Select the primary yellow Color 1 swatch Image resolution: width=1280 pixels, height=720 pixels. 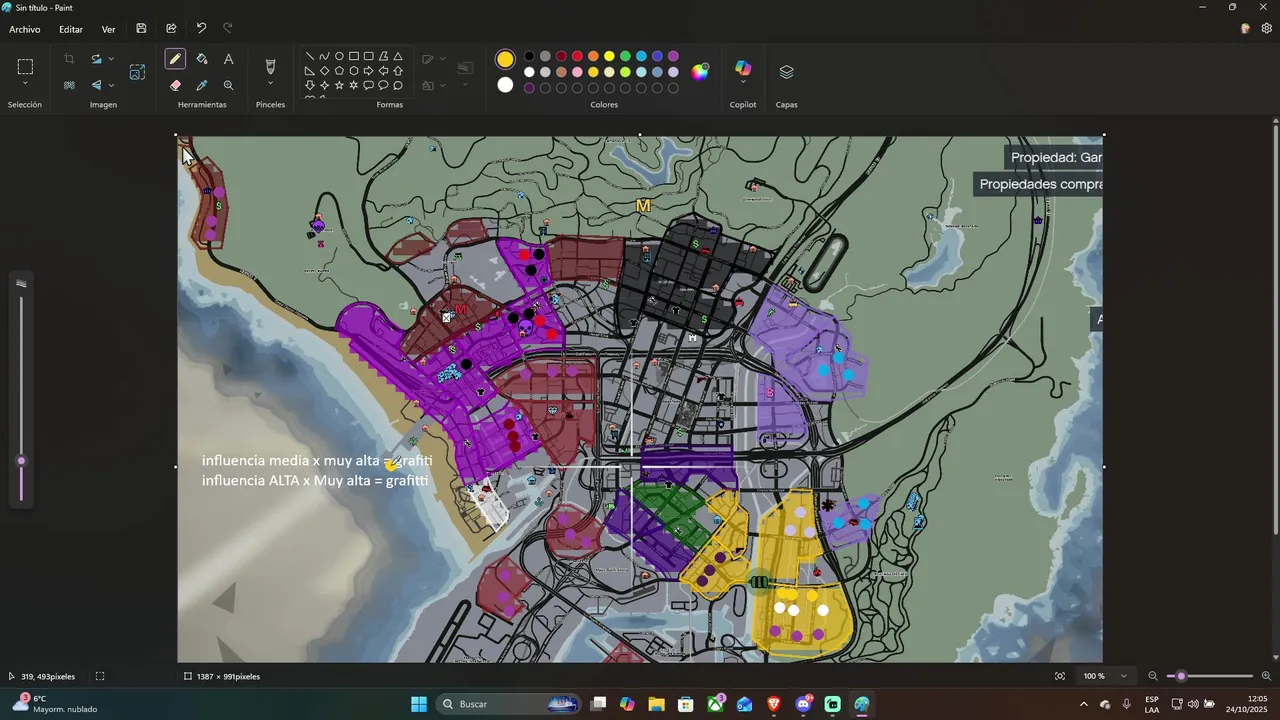pyautogui.click(x=505, y=60)
